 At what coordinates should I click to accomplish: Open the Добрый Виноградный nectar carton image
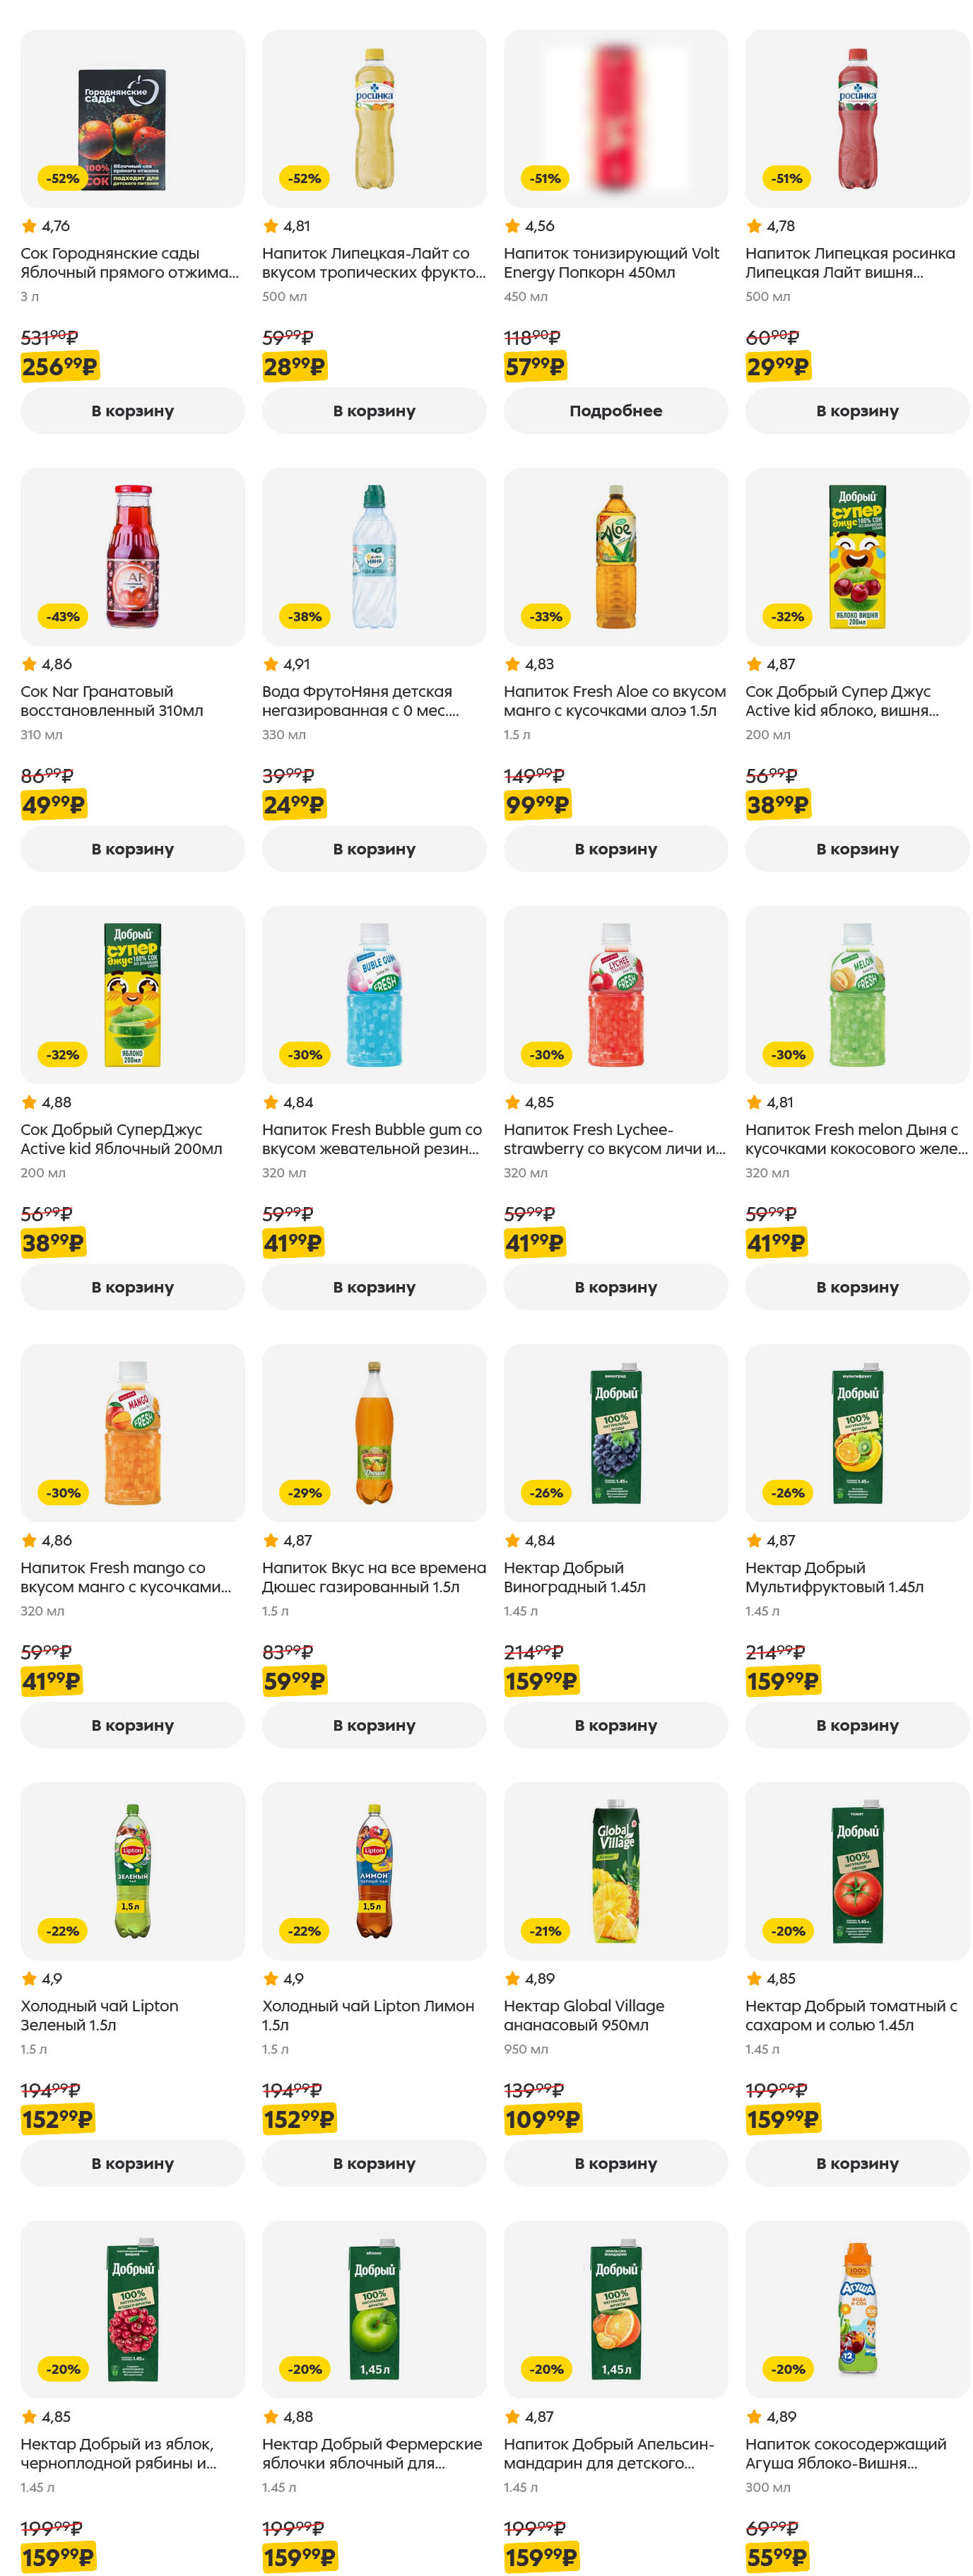615,1432
